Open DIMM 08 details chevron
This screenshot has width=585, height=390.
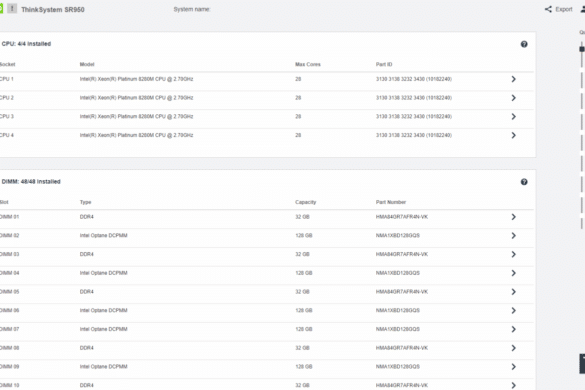click(513, 348)
